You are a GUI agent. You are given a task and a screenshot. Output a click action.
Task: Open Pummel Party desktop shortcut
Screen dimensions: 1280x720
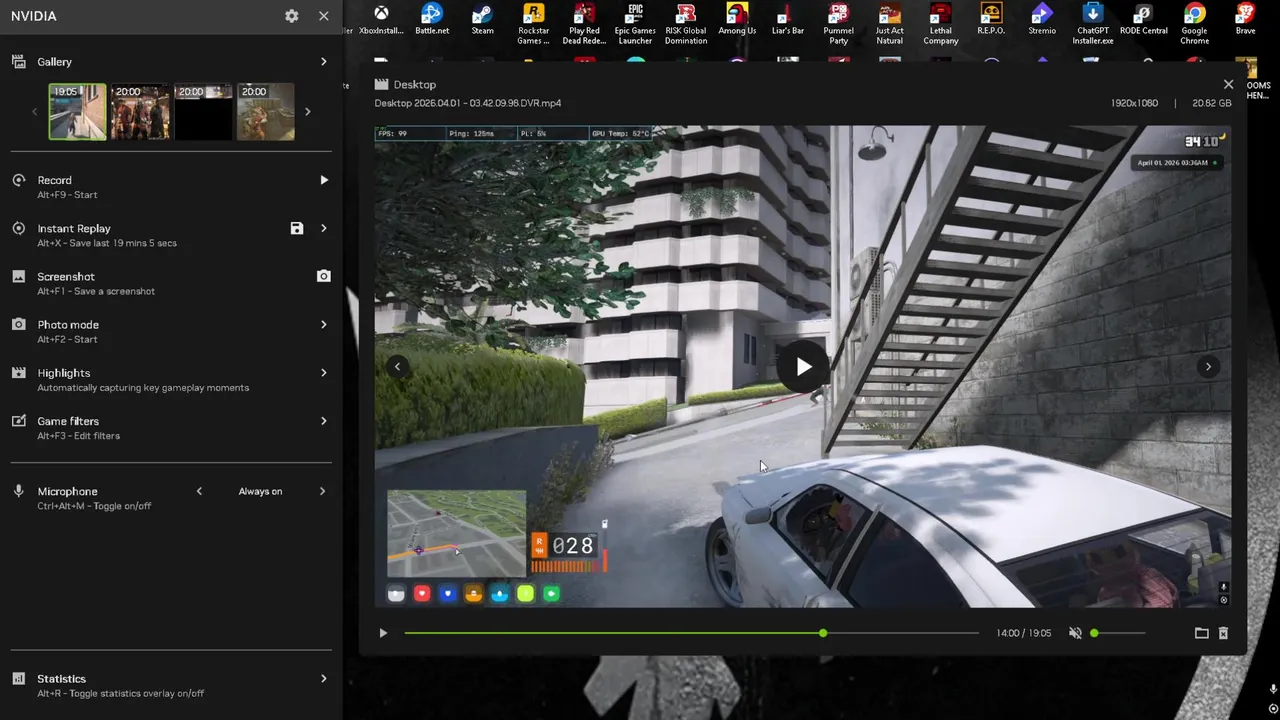point(839,24)
